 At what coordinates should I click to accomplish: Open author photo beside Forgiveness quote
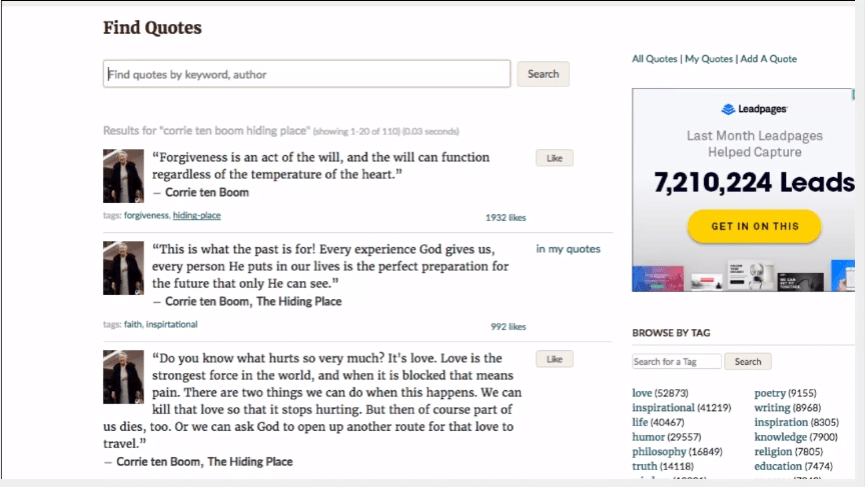[123, 176]
